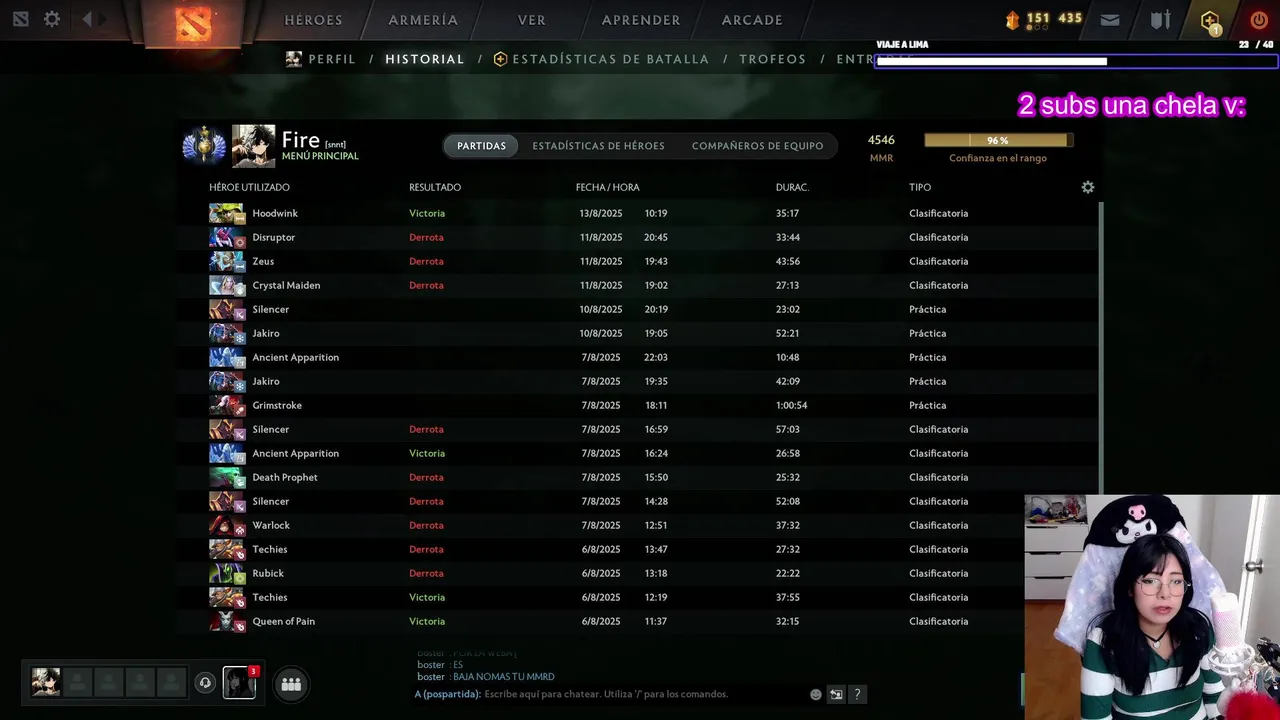Switch to the Perfil tab
This screenshot has width=1280, height=720.
pyautogui.click(x=332, y=59)
